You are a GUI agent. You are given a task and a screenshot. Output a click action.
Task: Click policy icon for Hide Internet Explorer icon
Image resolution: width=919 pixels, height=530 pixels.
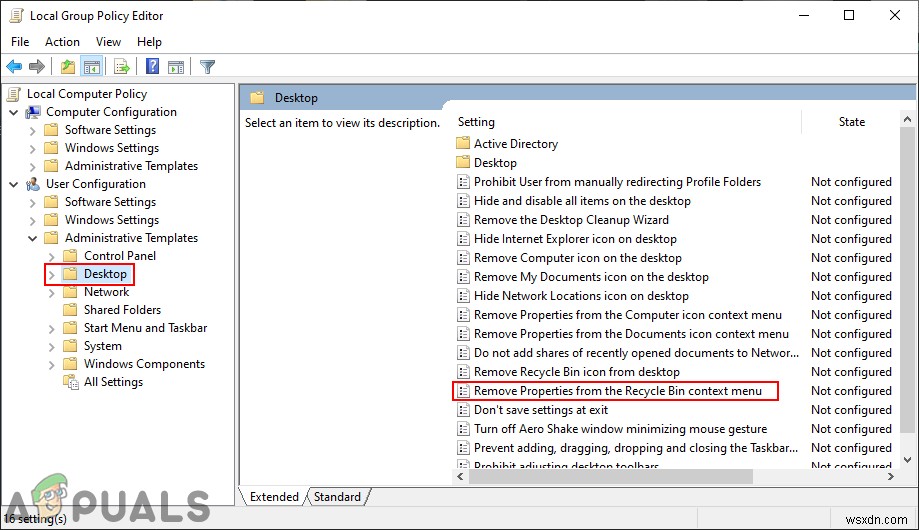[x=463, y=239]
